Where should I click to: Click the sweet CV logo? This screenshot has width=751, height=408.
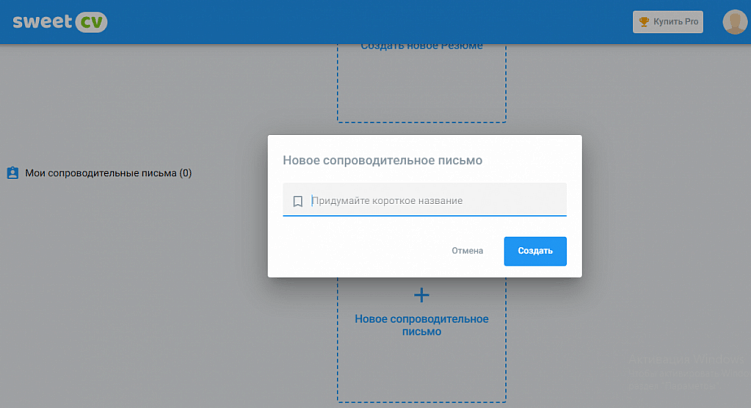[x=60, y=22]
